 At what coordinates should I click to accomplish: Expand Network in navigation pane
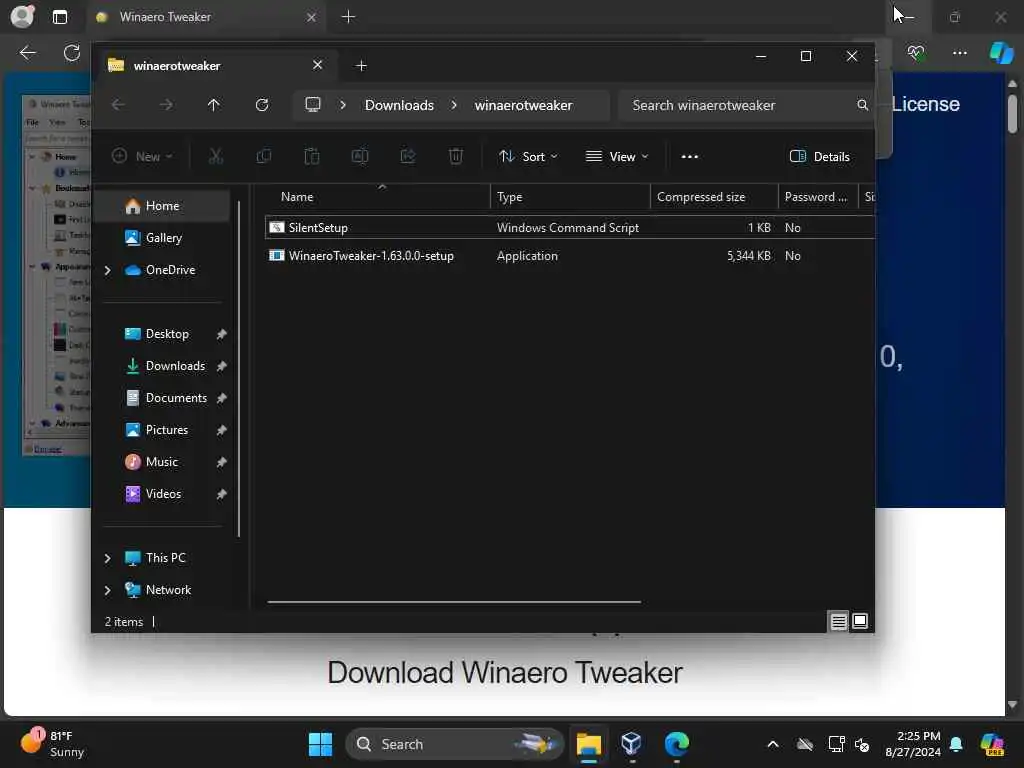point(108,590)
